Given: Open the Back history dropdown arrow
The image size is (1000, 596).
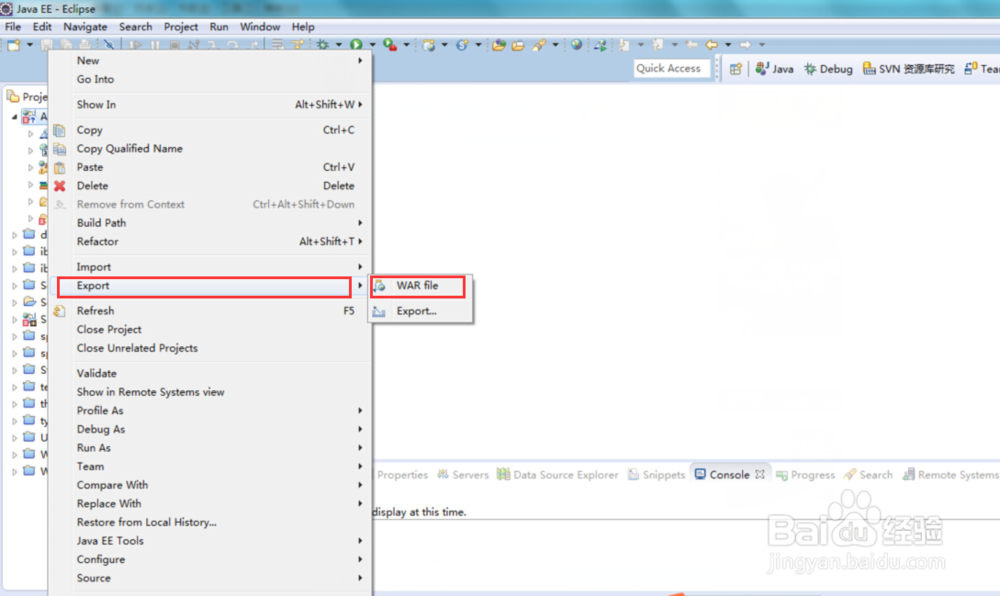Looking at the screenshot, I should [x=728, y=45].
